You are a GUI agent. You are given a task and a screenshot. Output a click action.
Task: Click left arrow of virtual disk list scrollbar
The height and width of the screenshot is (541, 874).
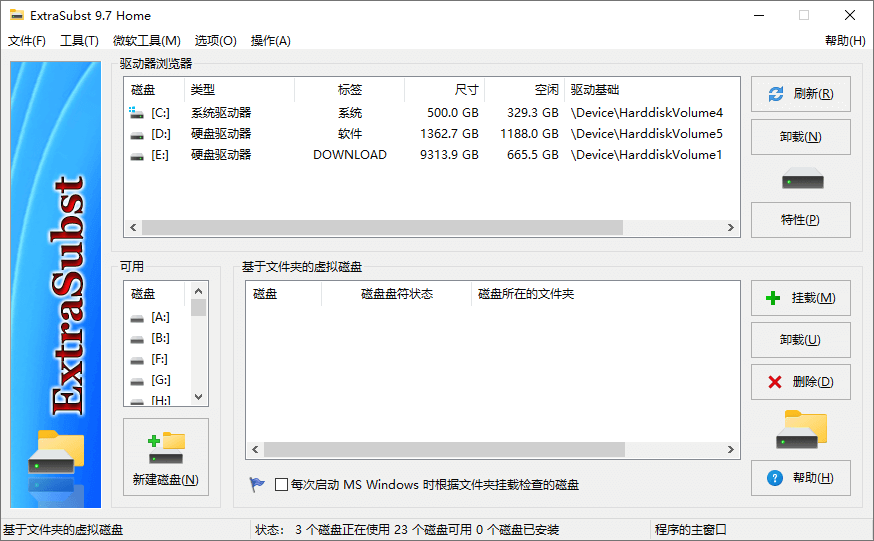[255, 449]
